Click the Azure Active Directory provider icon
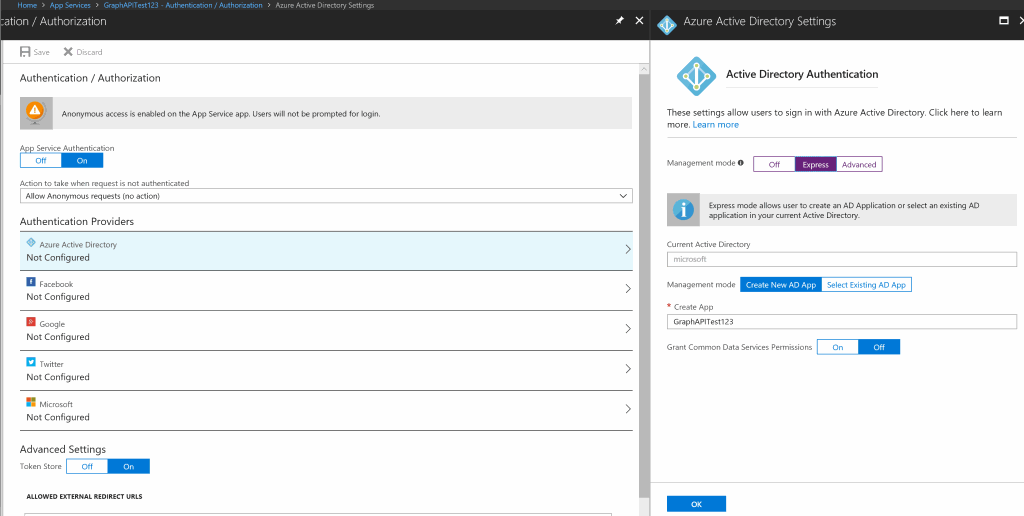This screenshot has width=1024, height=516. (31, 242)
